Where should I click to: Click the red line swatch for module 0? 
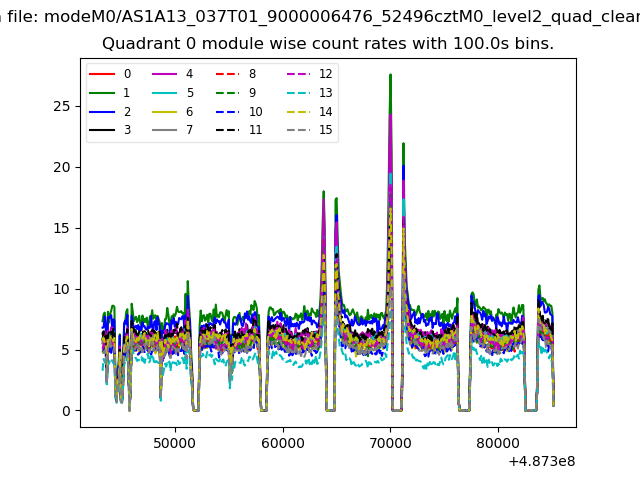102,74
